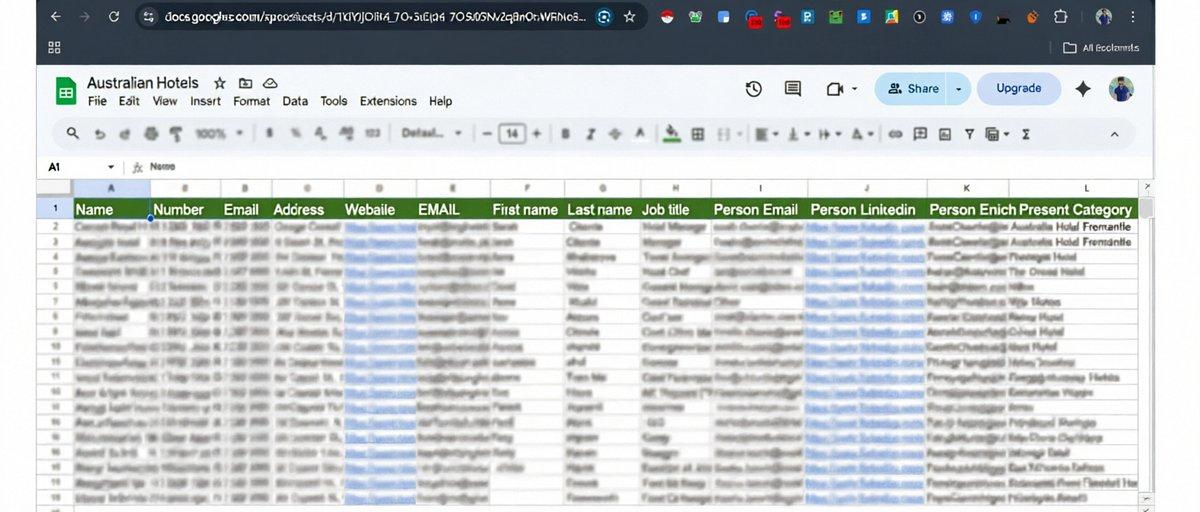This screenshot has height=512, width=1200.
Task: Open version history clock icon
Action: (754, 89)
